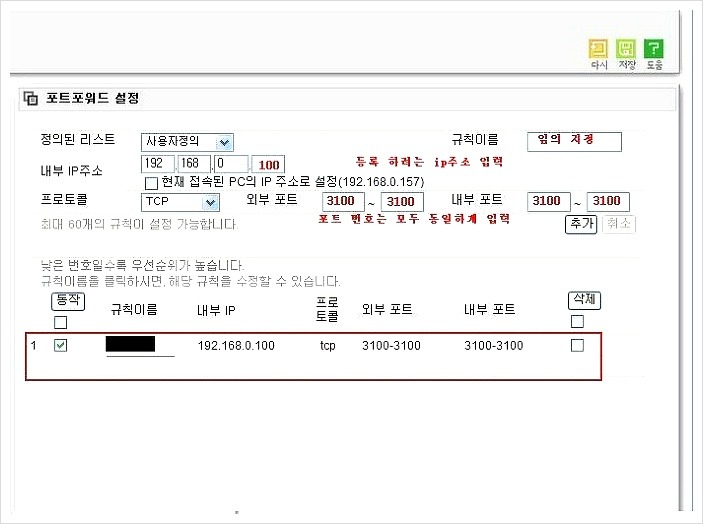
Task: Click the 취소 button
Action: pyautogui.click(x=619, y=224)
